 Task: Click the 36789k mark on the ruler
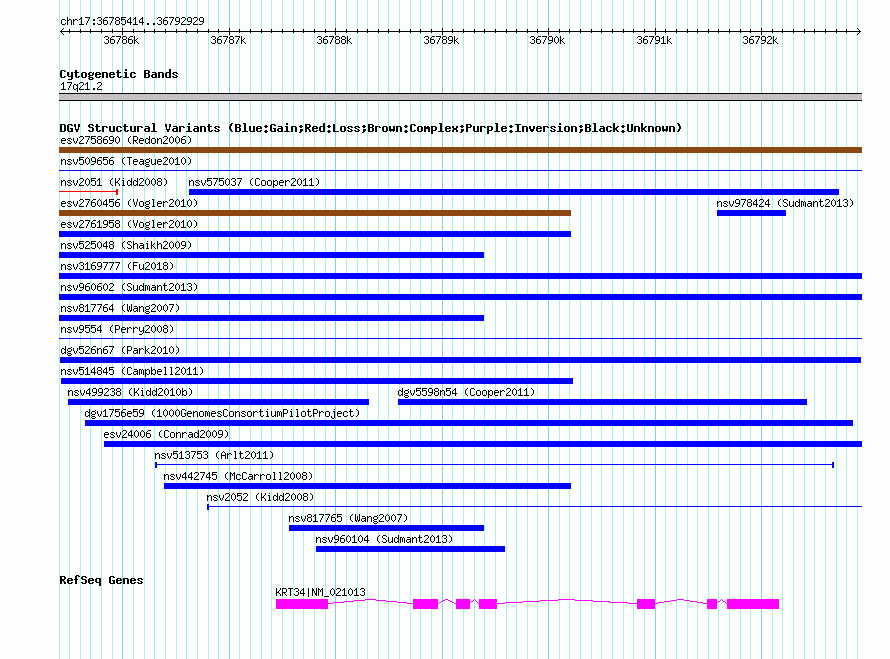[x=441, y=40]
